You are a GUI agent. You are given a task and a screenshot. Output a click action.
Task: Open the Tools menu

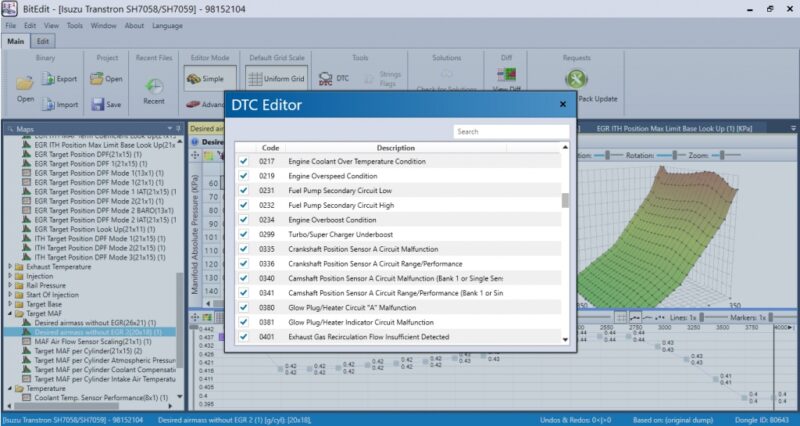pyautogui.click(x=75, y=25)
